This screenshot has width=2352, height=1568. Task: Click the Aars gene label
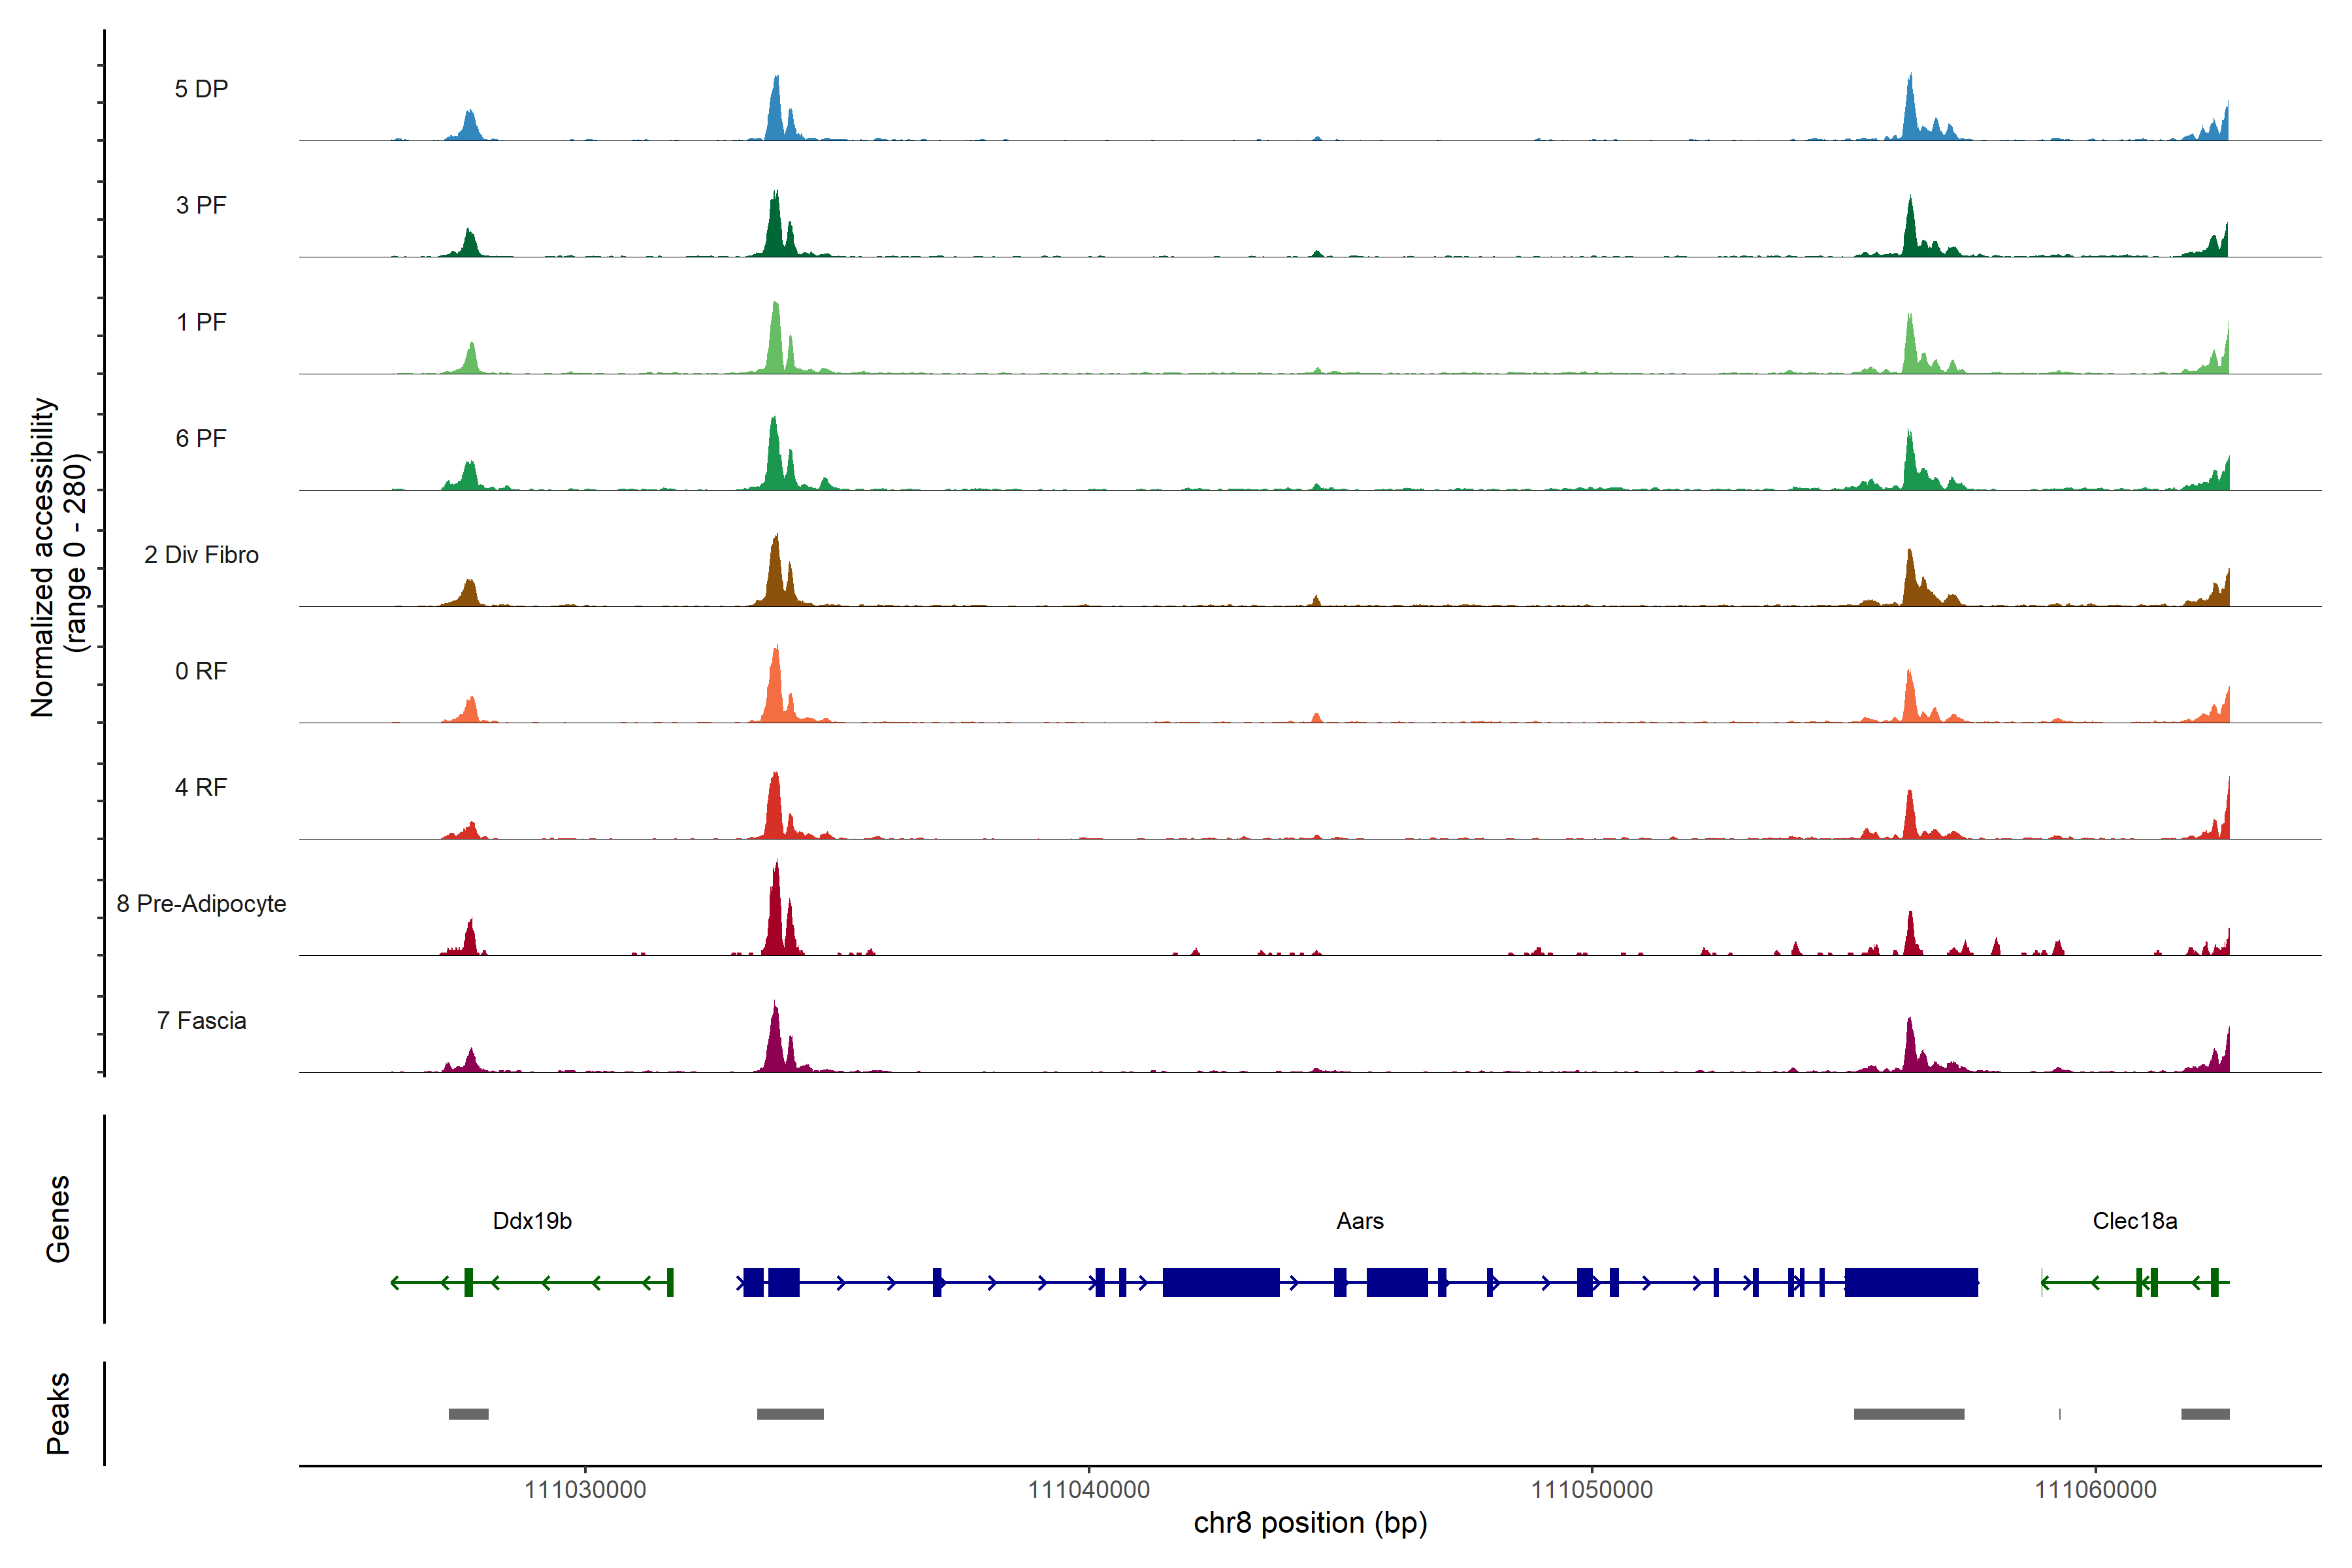1360,1221
